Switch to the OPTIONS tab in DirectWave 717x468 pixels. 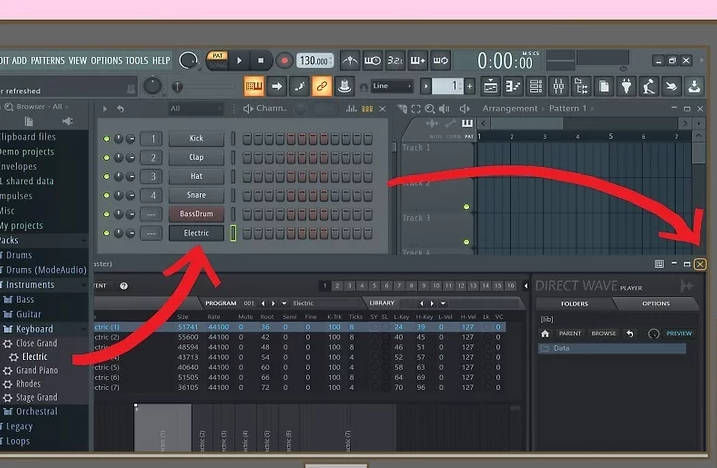(656, 303)
